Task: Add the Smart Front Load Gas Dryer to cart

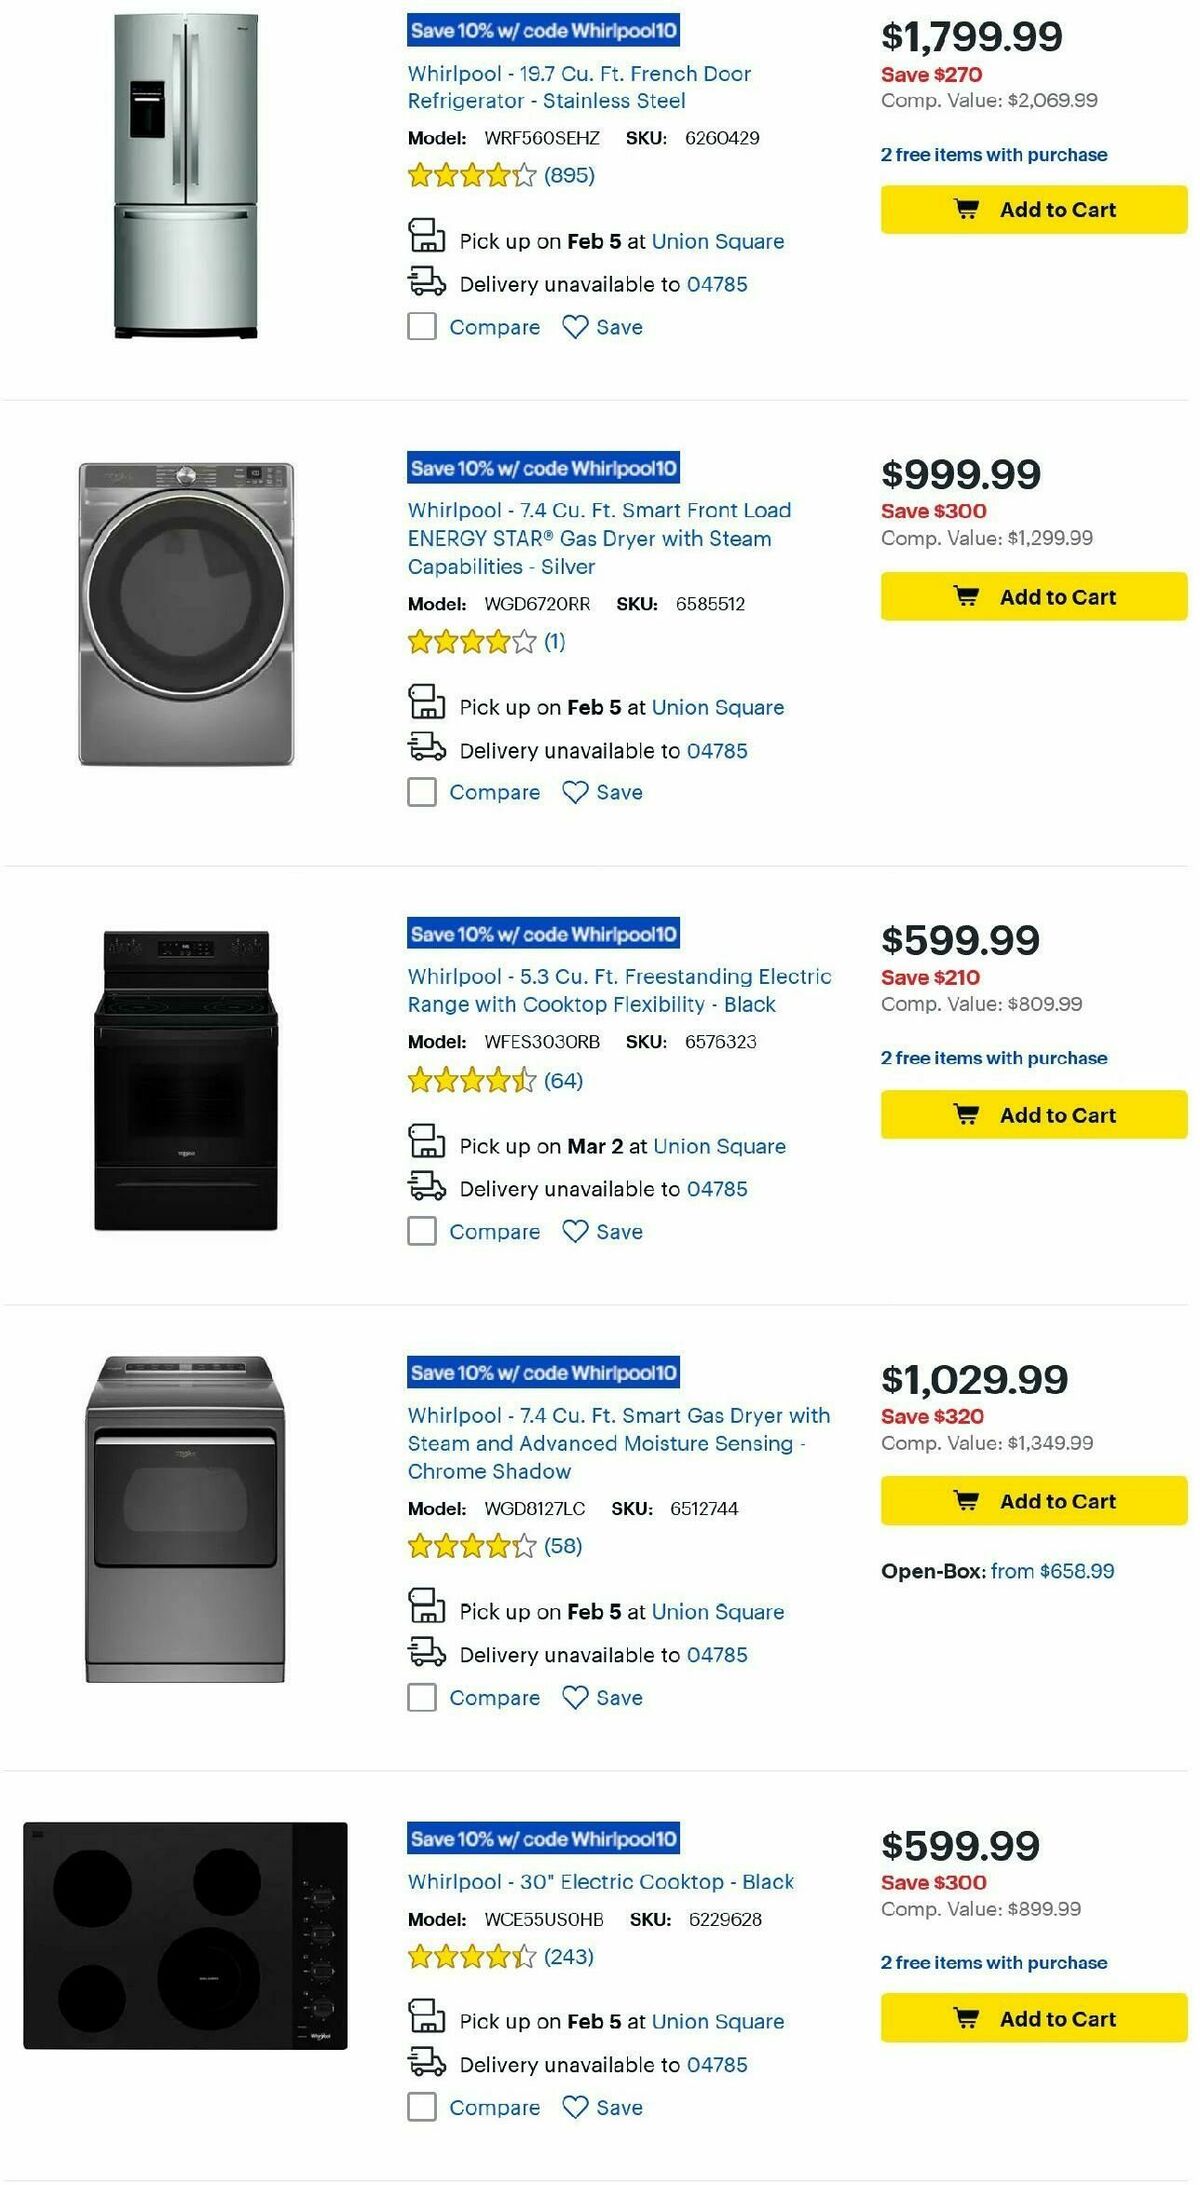Action: tap(1033, 596)
